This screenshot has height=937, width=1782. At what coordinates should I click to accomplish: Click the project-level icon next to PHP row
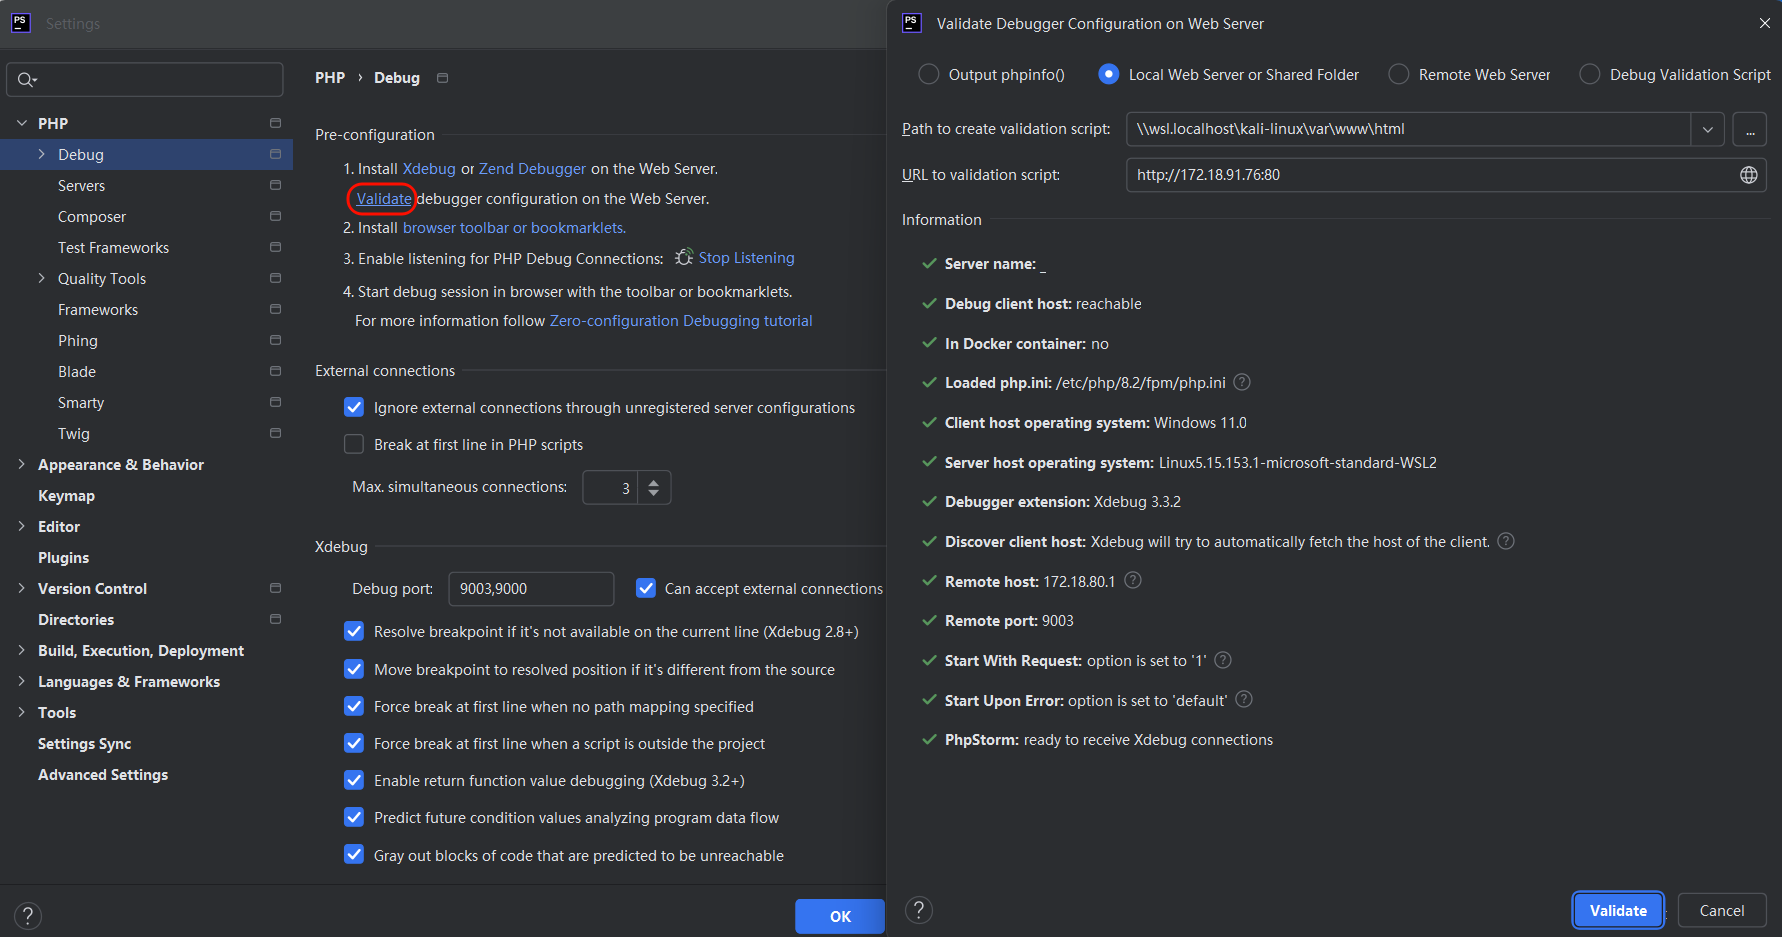[275, 123]
